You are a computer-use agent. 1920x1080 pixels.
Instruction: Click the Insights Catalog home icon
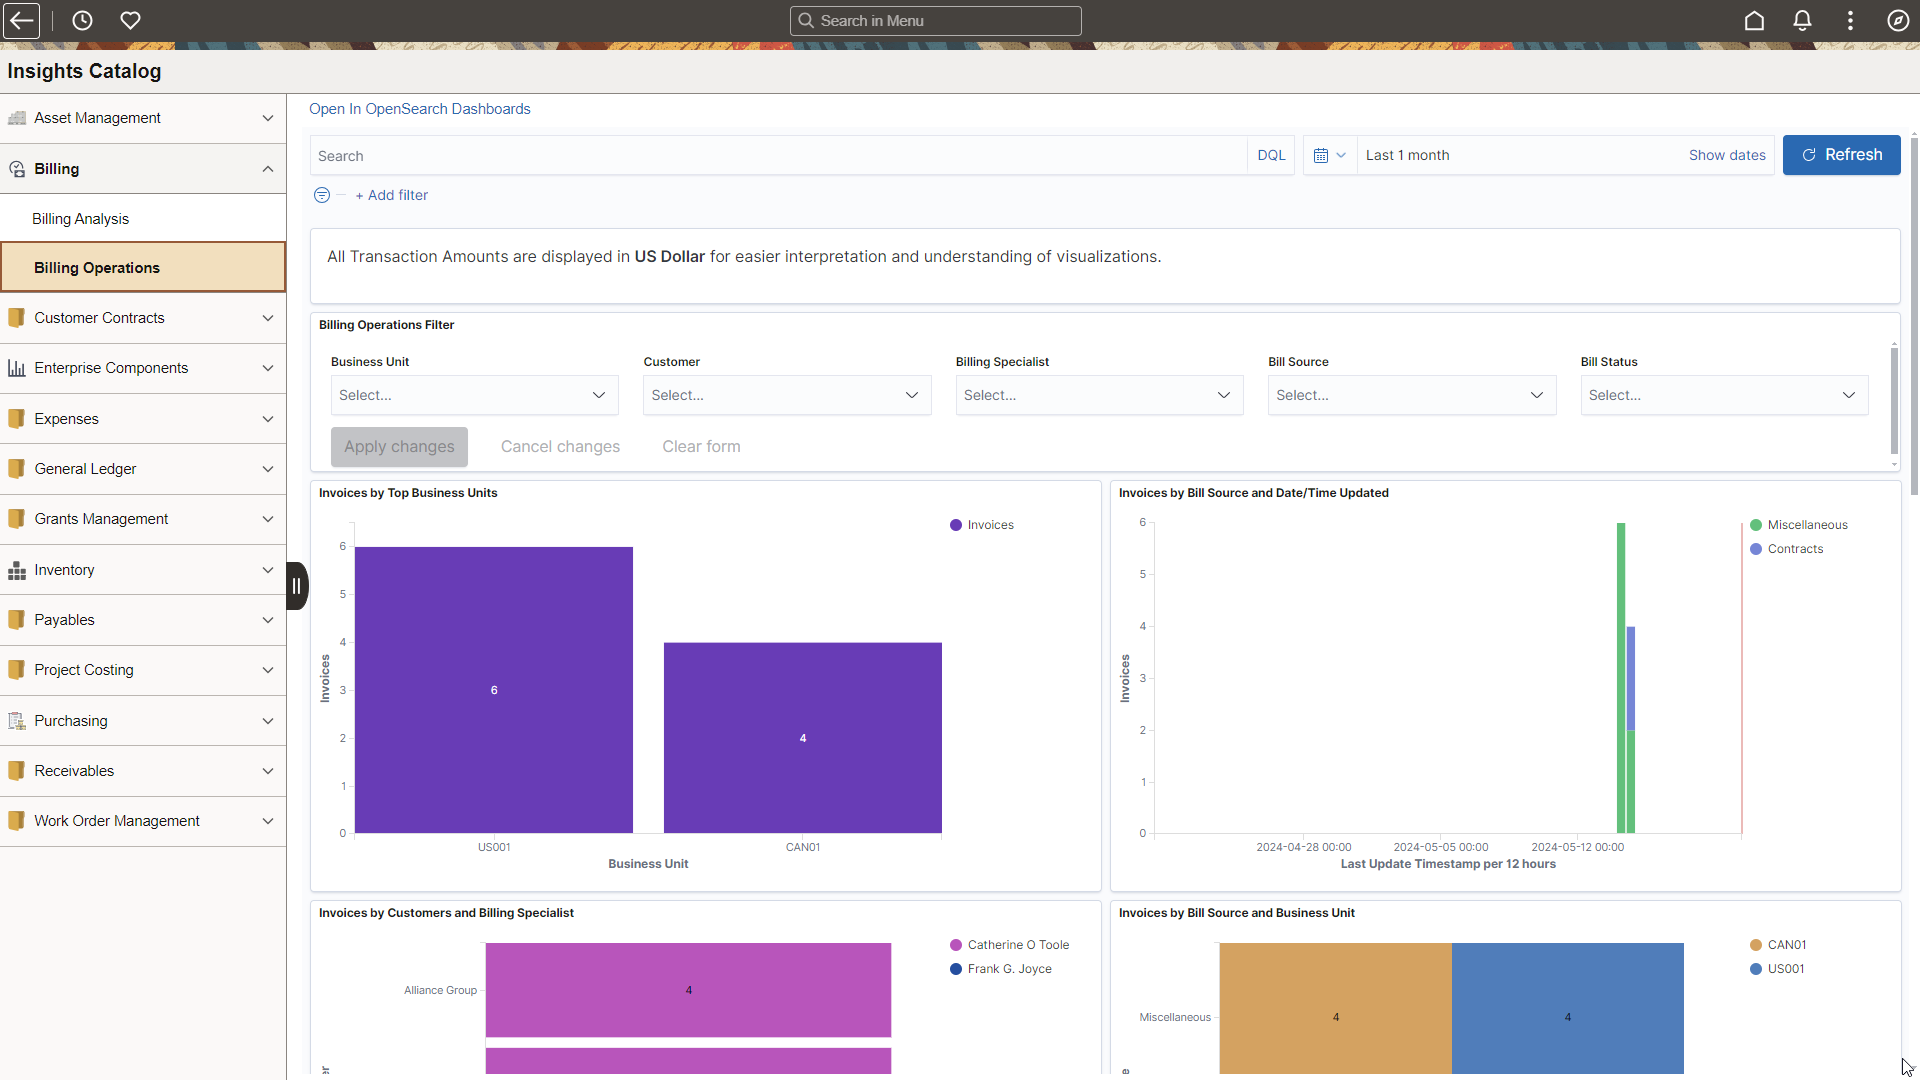coord(1754,20)
